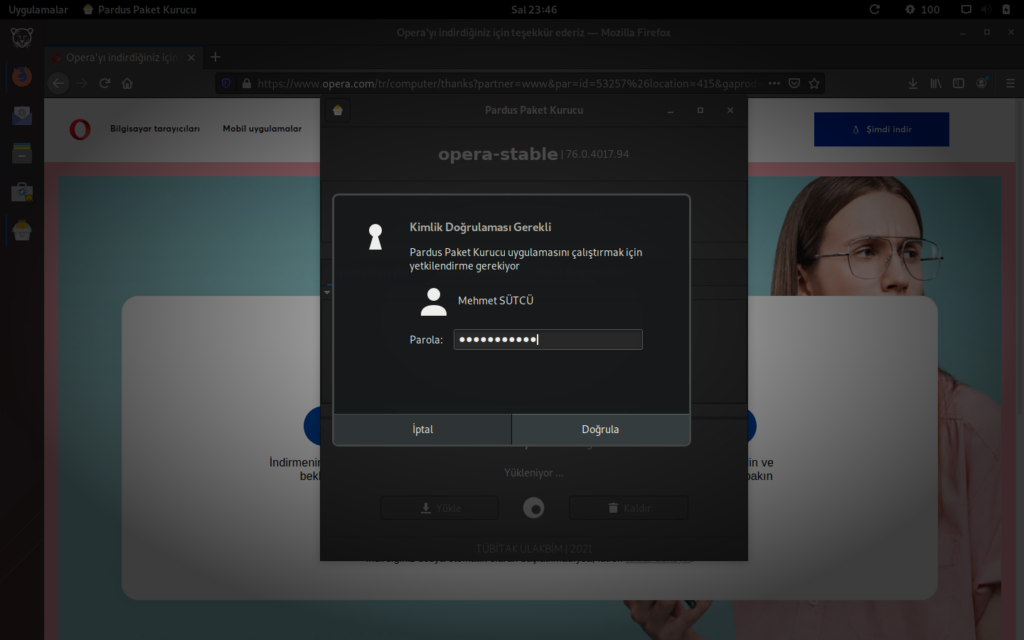
Task: Click the version number 76.0.4017.94
Action: [x=597, y=154]
